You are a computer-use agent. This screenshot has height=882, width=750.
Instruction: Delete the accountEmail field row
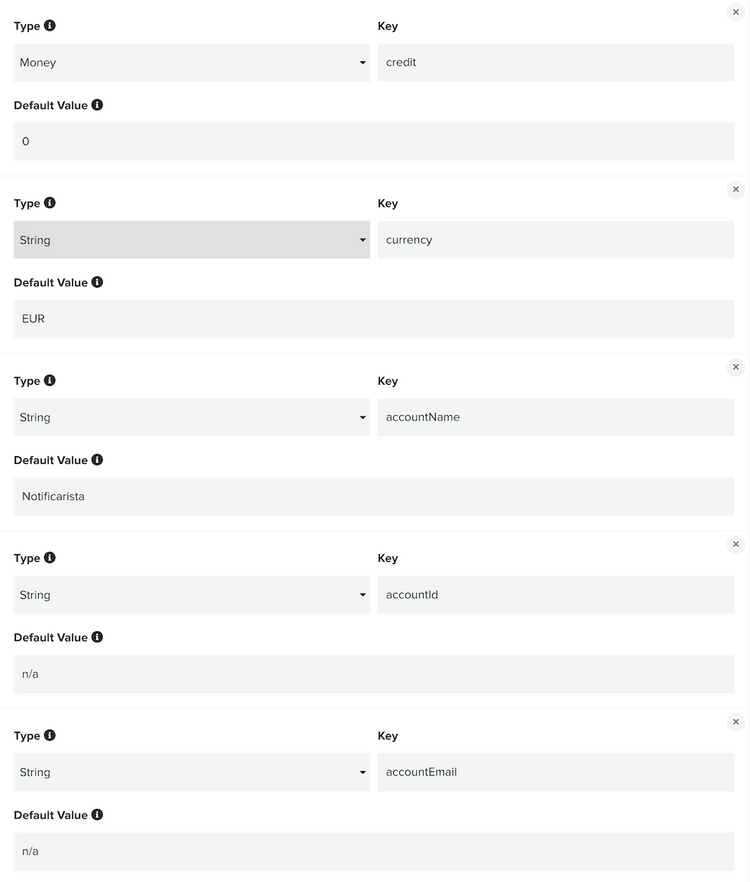(736, 722)
